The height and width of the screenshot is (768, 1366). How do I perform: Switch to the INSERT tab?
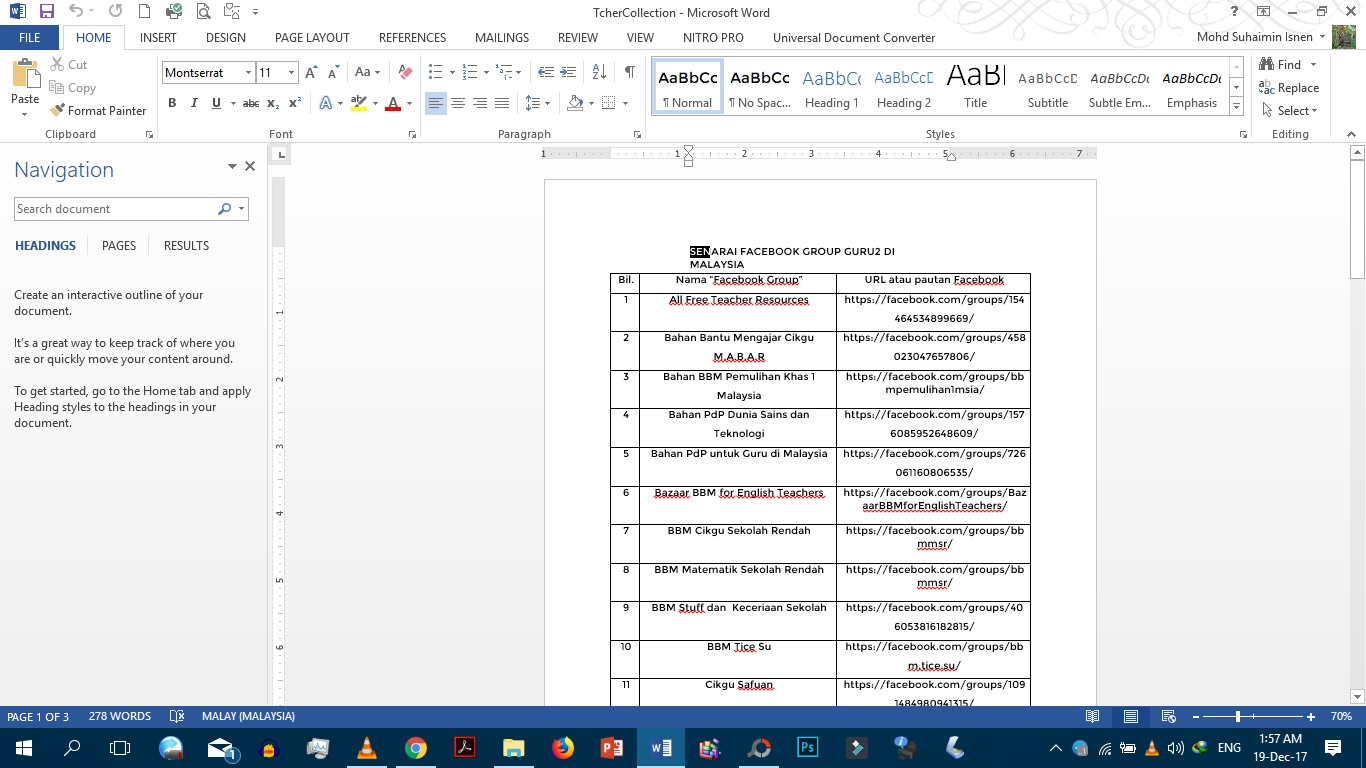[x=158, y=38]
